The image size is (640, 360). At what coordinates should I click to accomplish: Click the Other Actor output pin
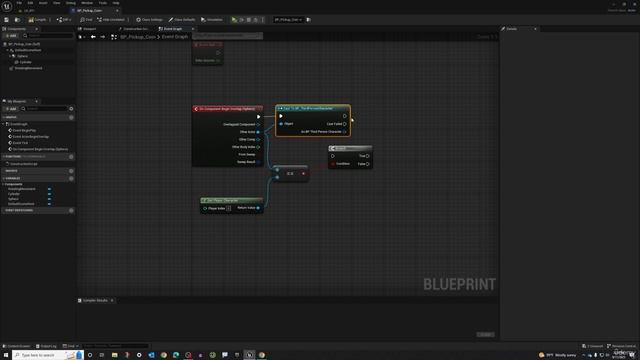coord(258,132)
